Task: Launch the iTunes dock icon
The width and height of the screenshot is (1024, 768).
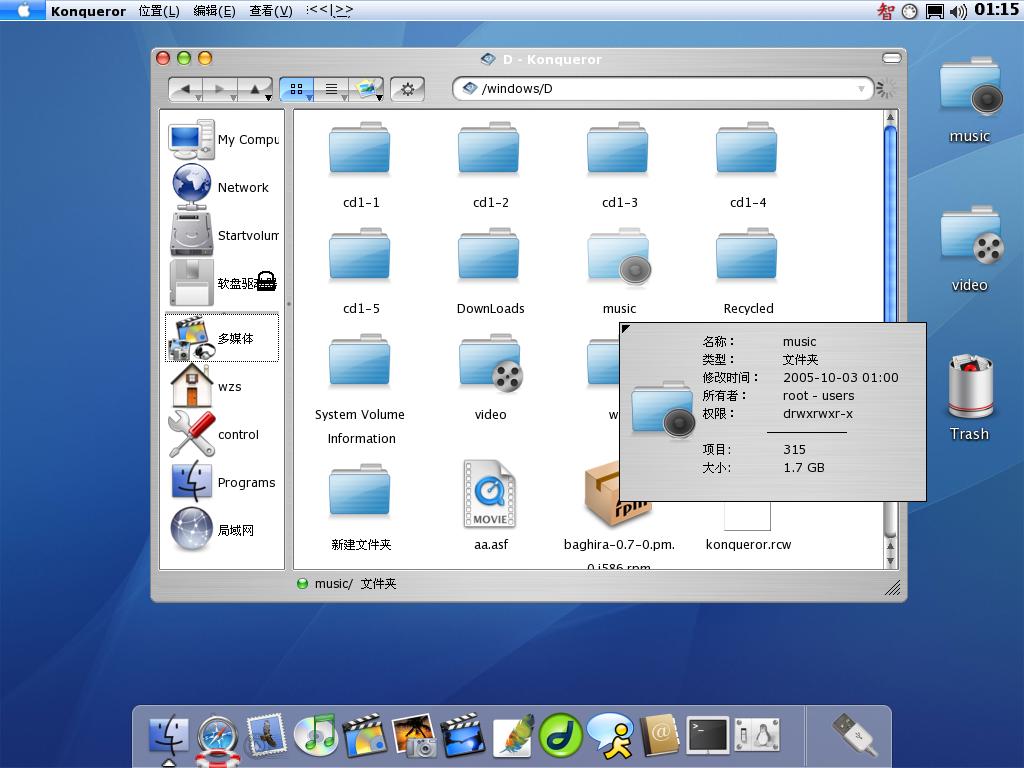Action: pyautogui.click(x=315, y=735)
